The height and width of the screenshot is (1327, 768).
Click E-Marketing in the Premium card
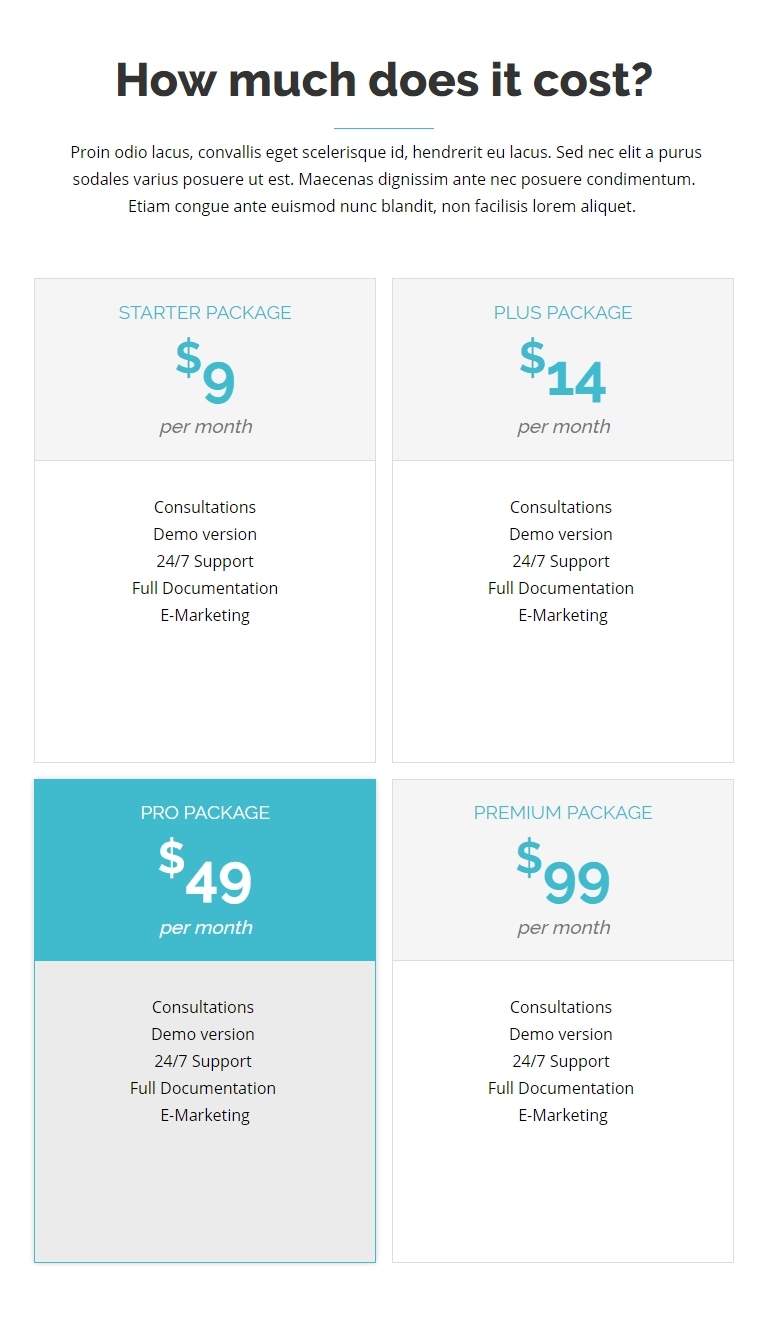click(x=563, y=1115)
